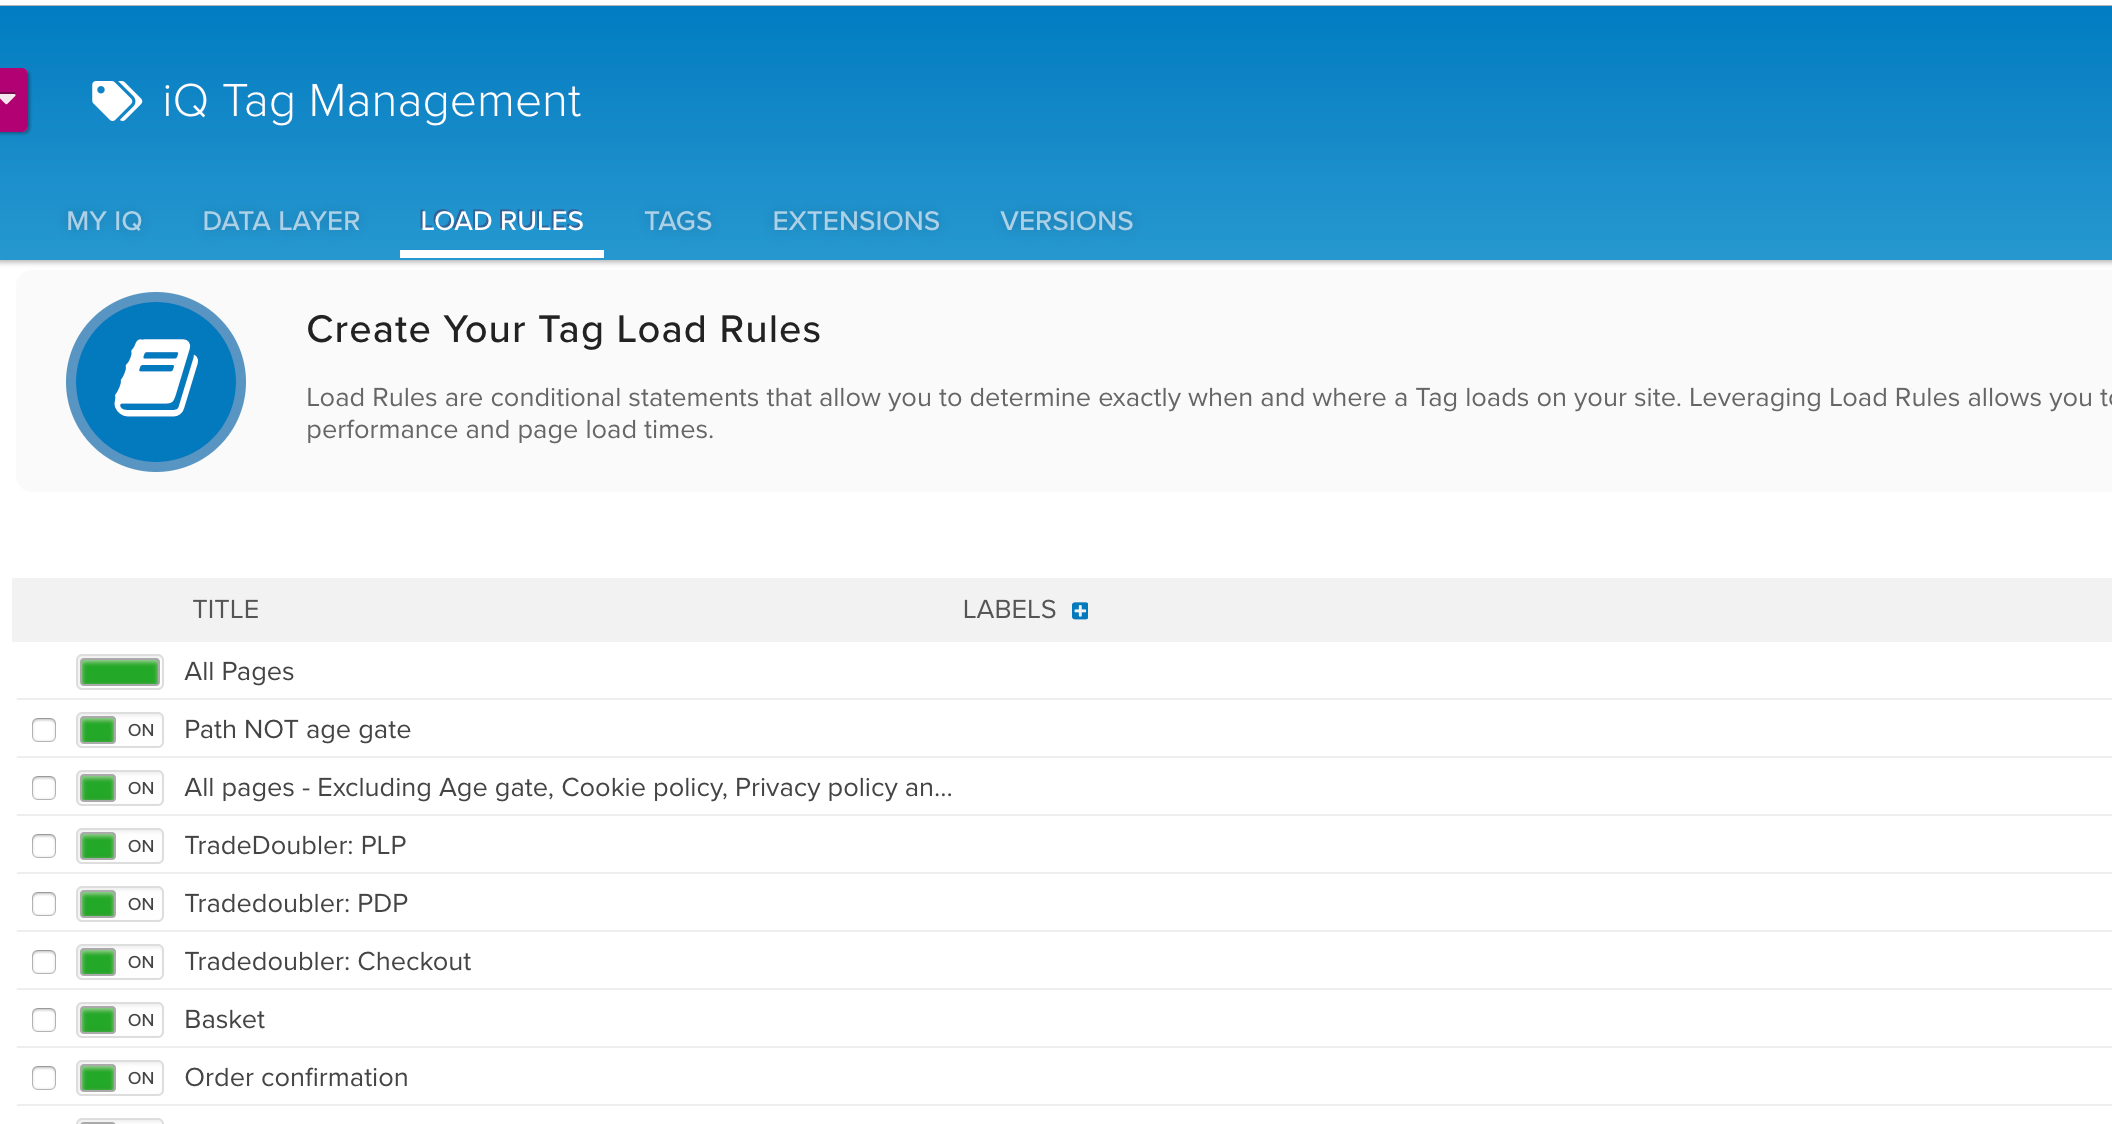Viewport: 2112px width, 1124px height.
Task: Open the DATA LAYER tab
Action: coord(281,221)
